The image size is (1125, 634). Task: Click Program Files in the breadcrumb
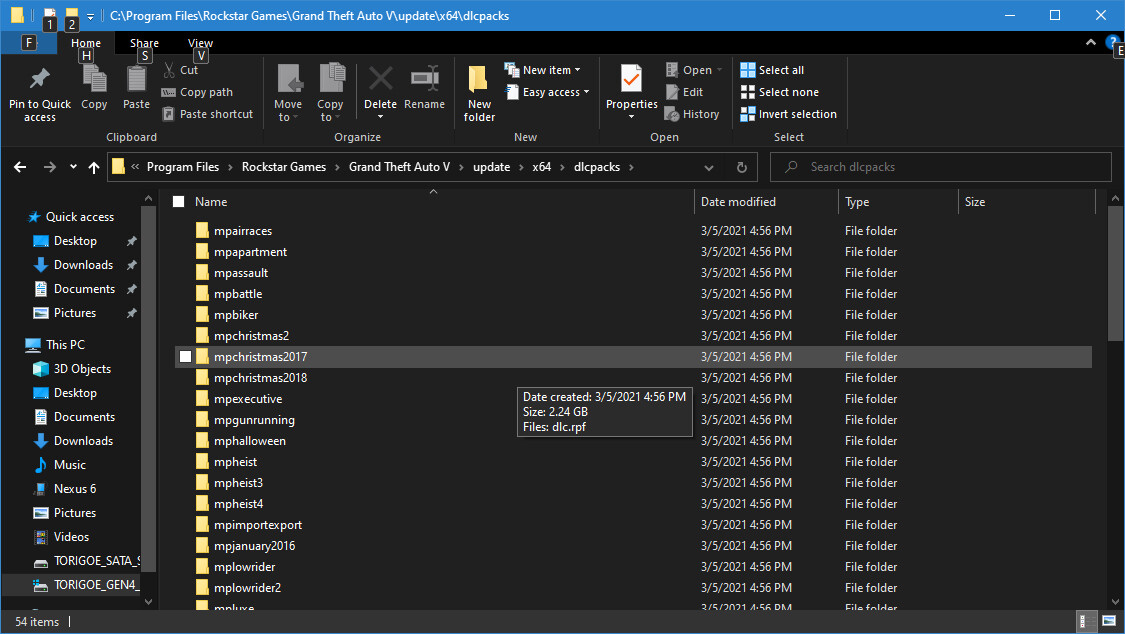[x=183, y=167]
